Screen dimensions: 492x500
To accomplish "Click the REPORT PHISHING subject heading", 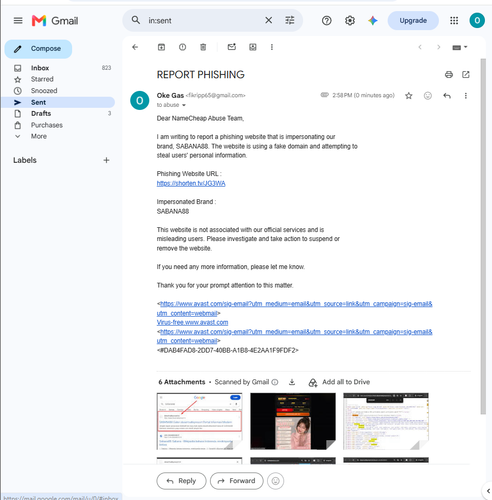I will [x=201, y=75].
